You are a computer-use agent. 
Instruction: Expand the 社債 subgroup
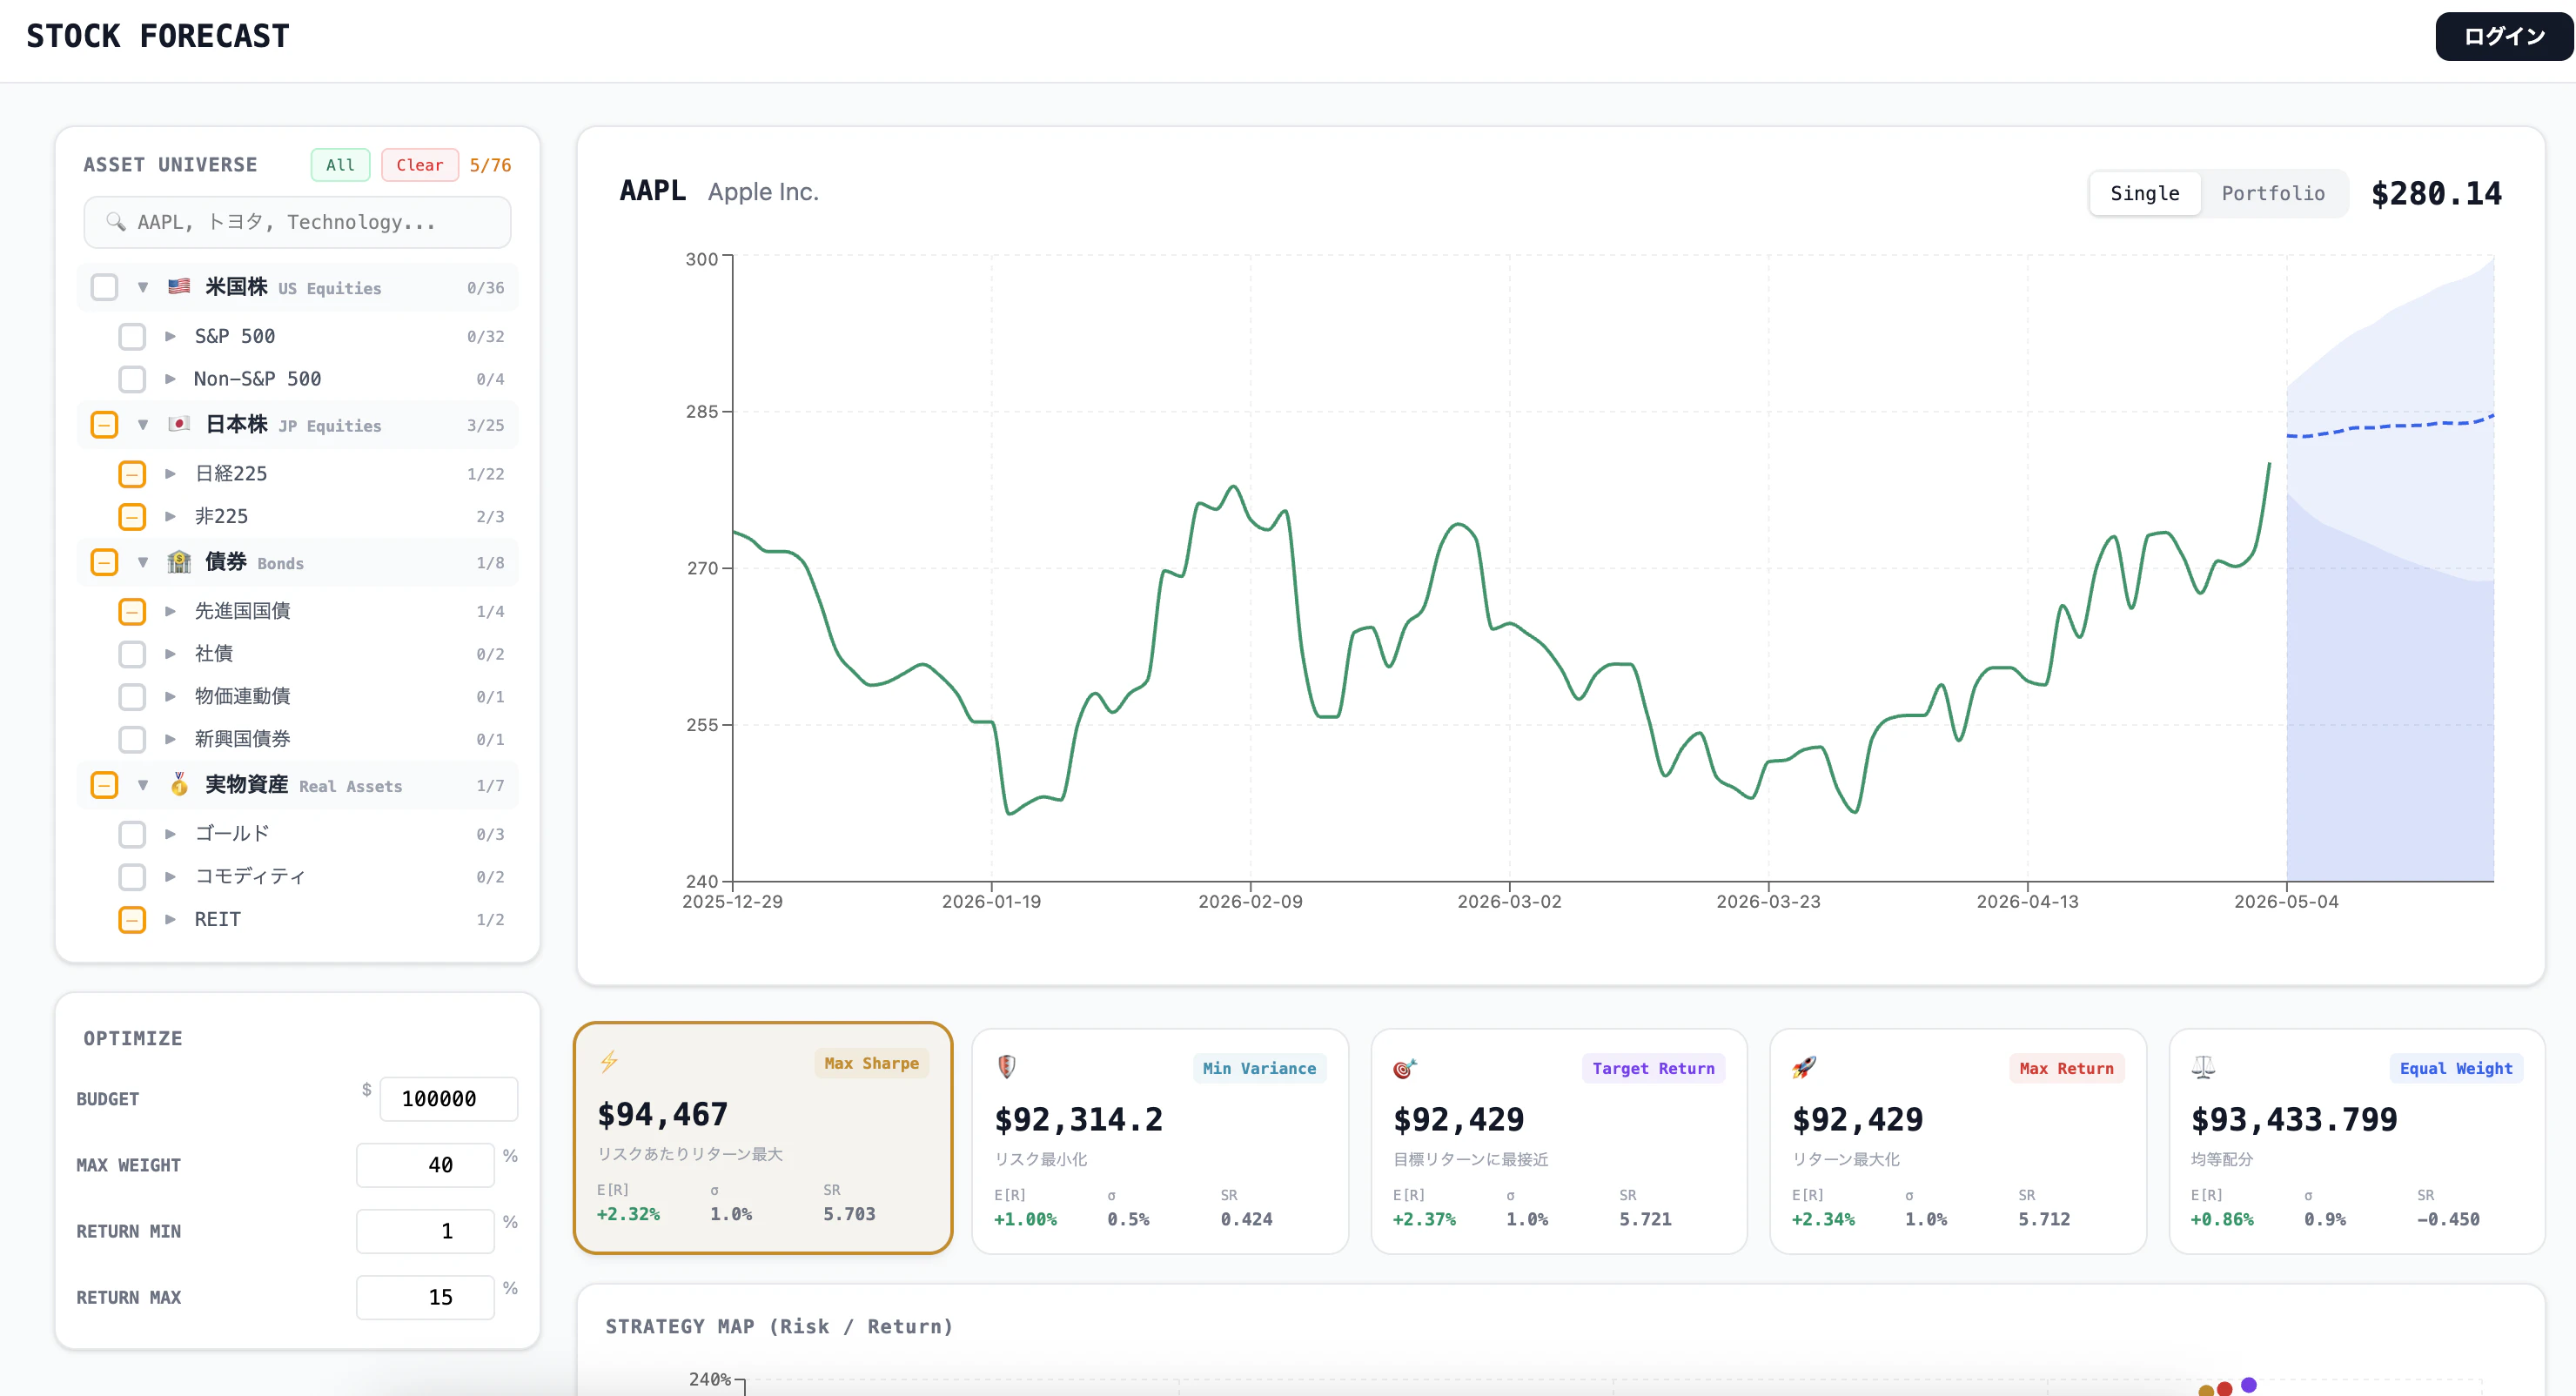[170, 654]
